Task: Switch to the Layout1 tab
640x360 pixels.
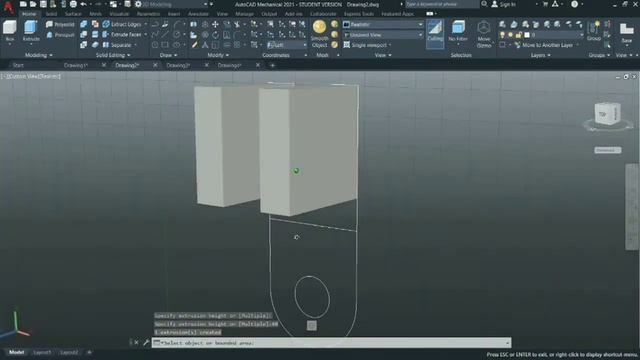Action: (42, 352)
